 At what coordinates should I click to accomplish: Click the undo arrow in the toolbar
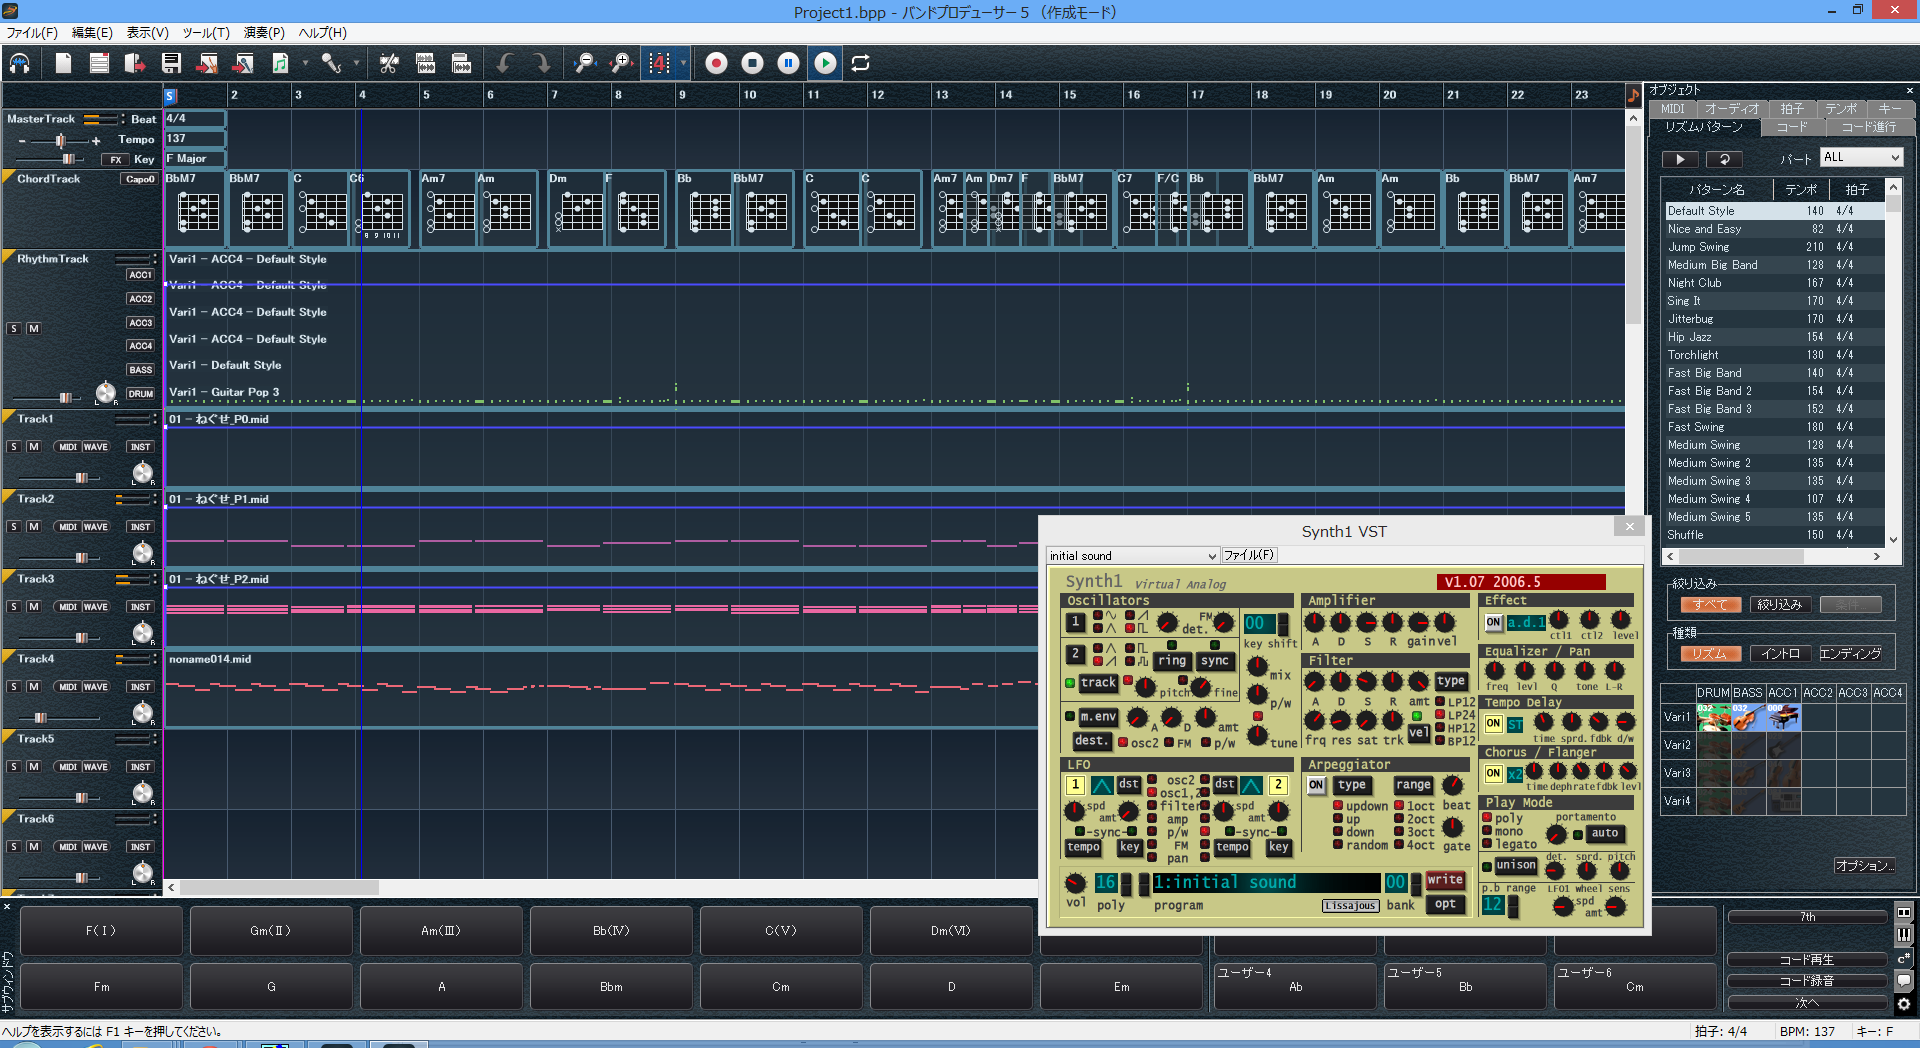tap(505, 63)
